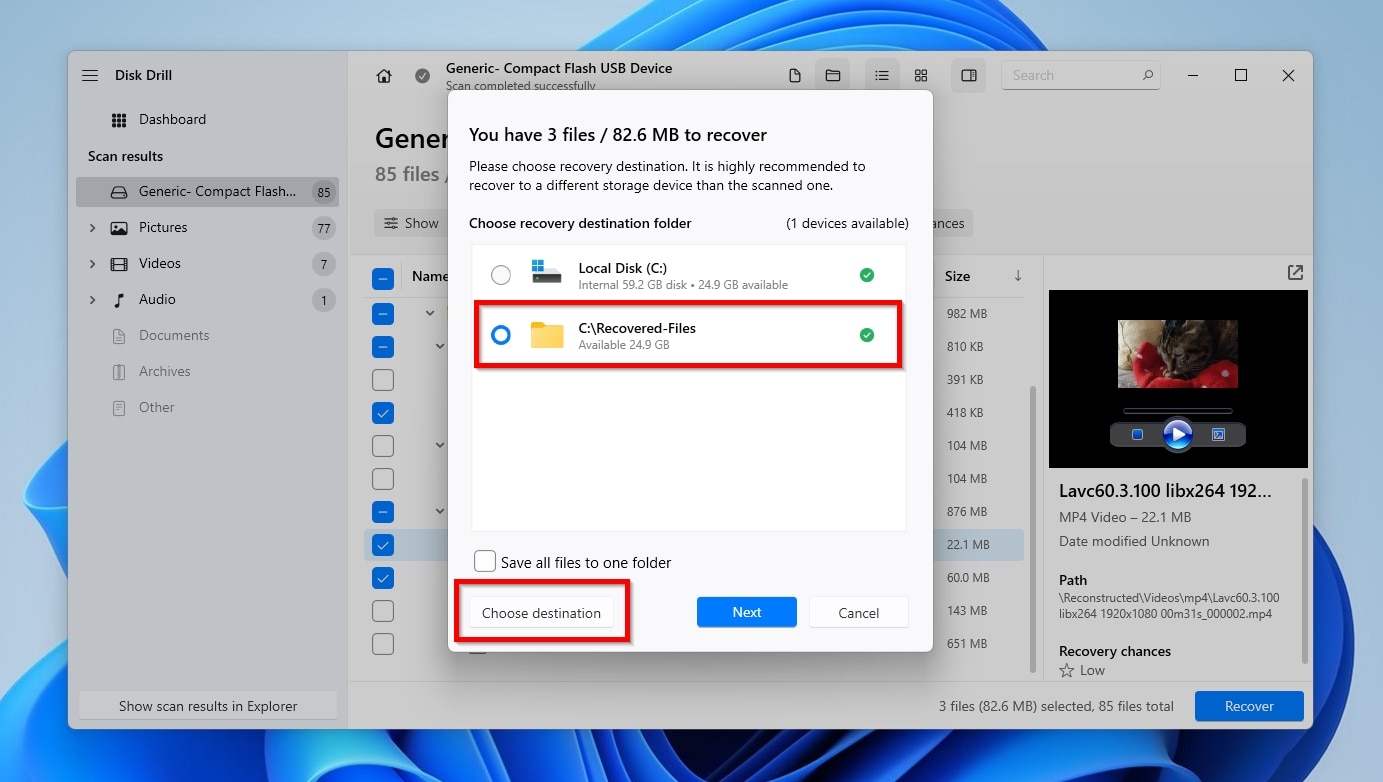Uncheck the 22.1 MB file checkbox
Viewport: 1383px width, 782px height.
pos(383,545)
